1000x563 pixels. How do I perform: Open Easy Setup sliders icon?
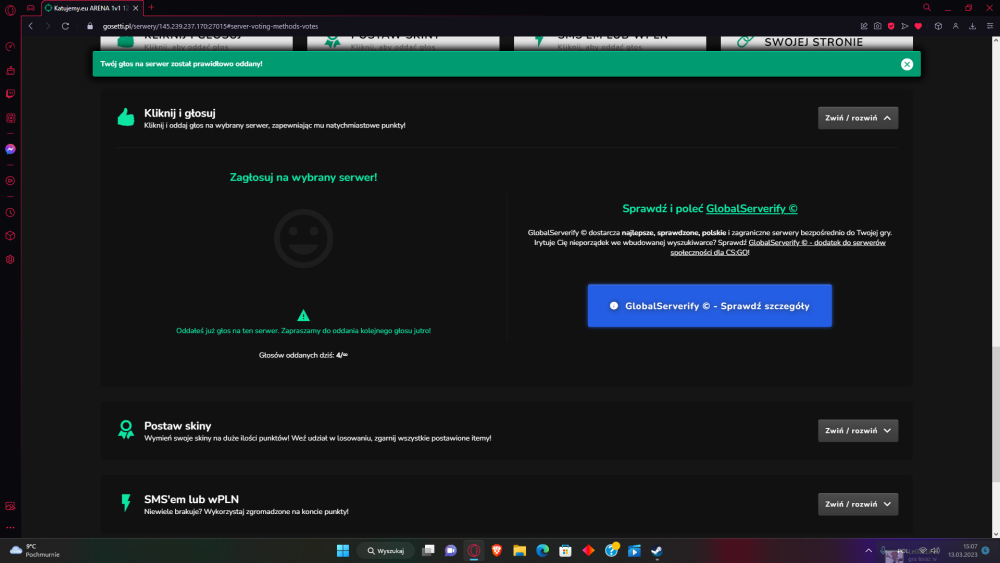(x=990, y=26)
